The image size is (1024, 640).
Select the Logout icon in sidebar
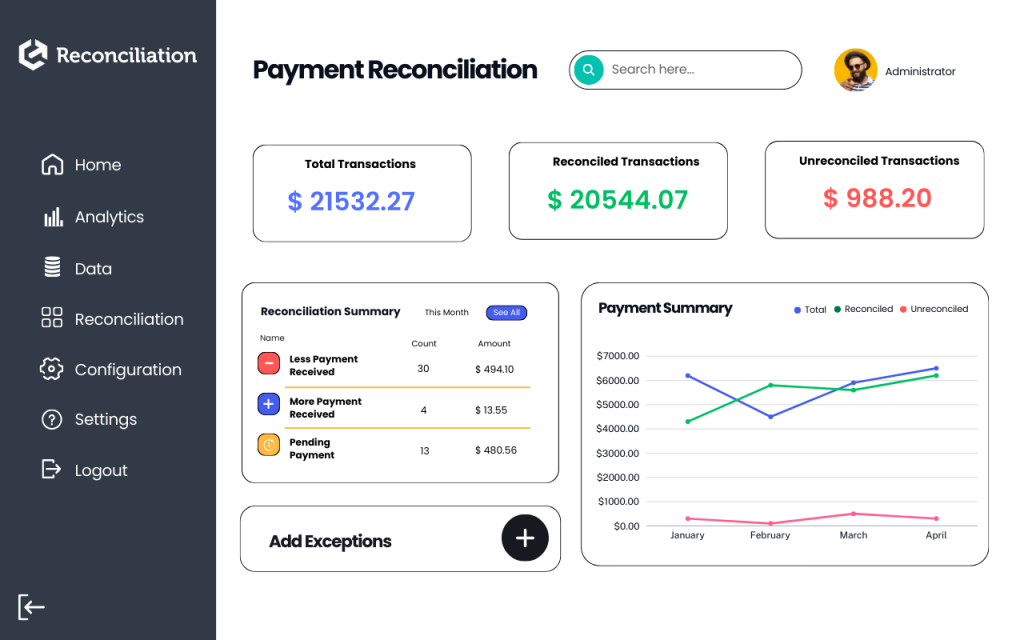[x=51, y=470]
